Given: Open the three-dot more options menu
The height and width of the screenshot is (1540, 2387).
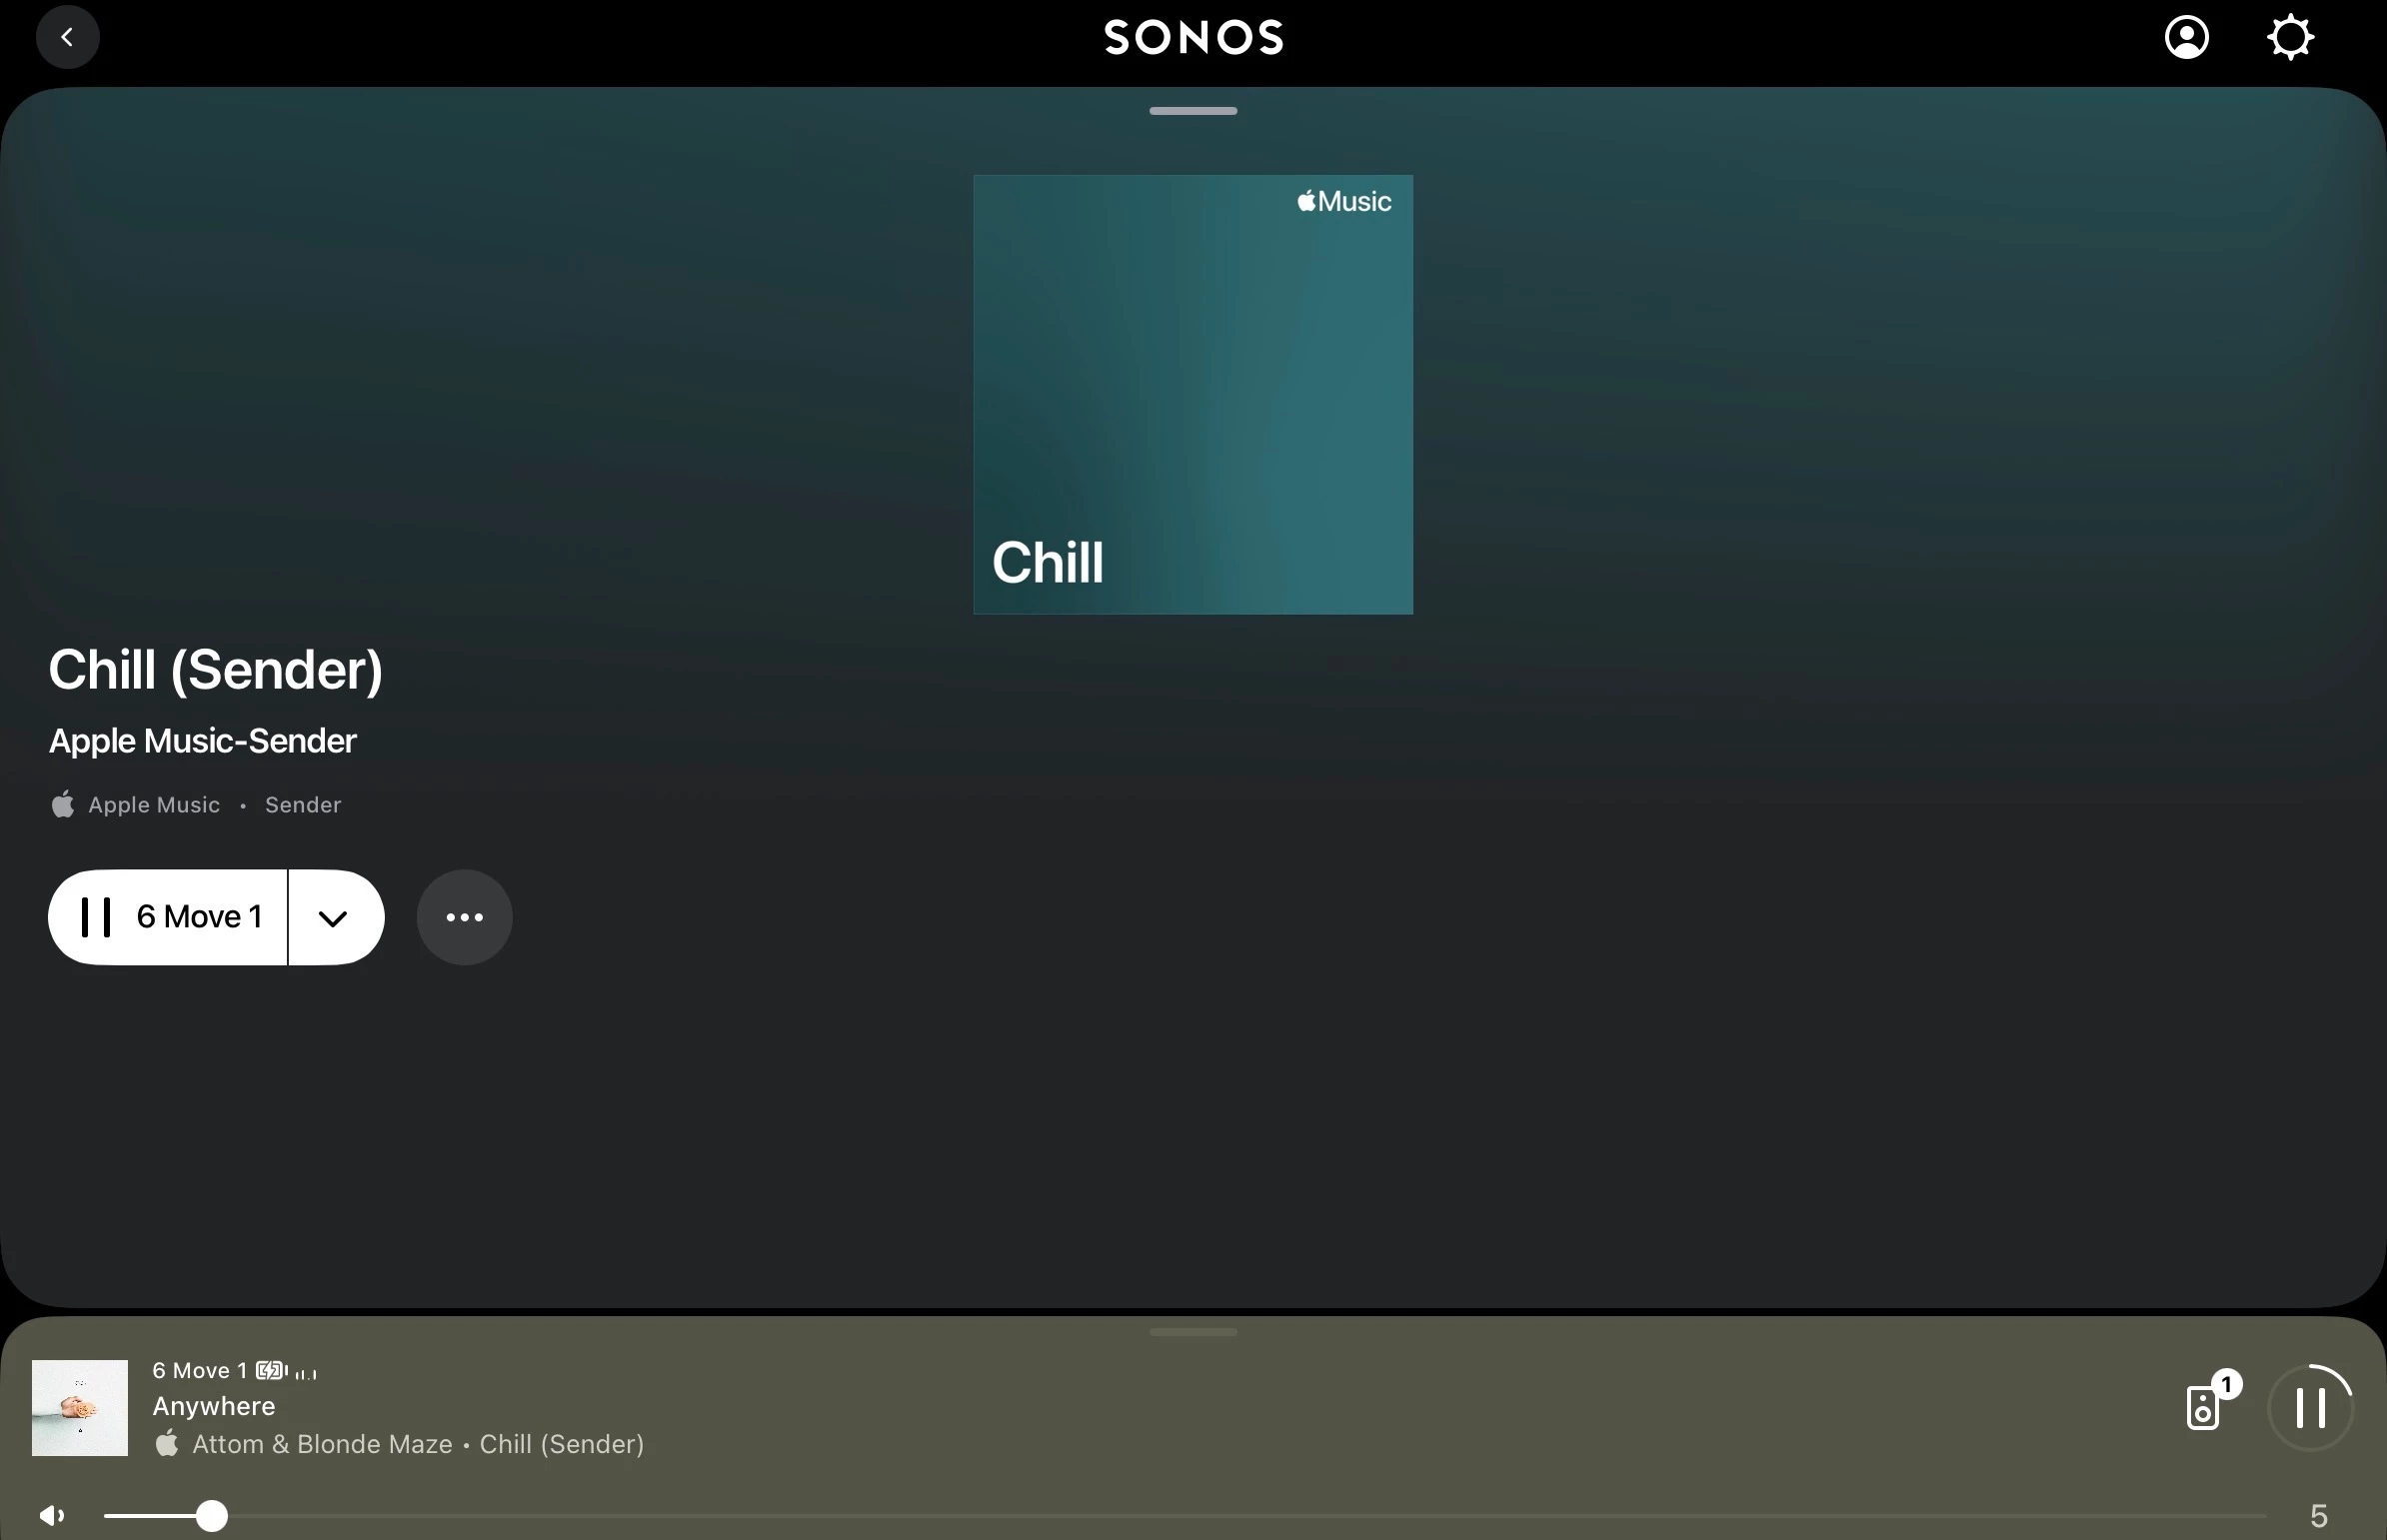Looking at the screenshot, I should [x=464, y=917].
